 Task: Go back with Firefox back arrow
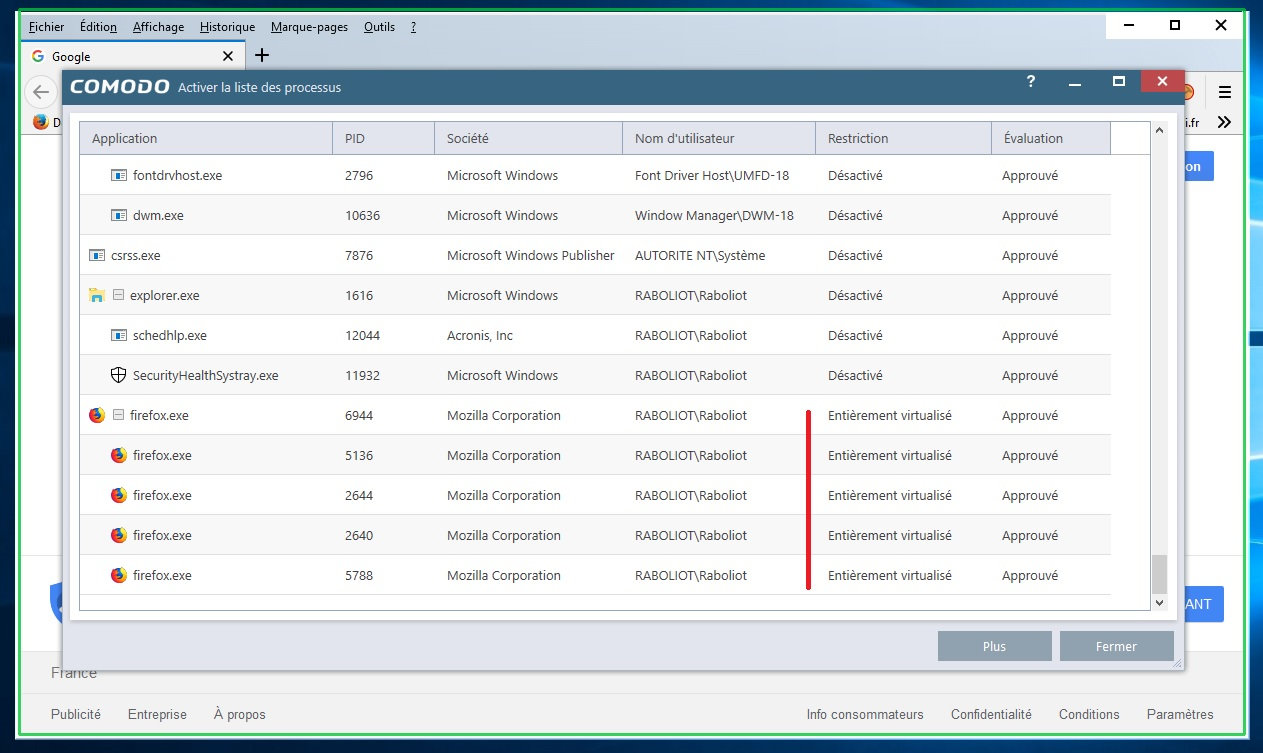tap(40, 92)
